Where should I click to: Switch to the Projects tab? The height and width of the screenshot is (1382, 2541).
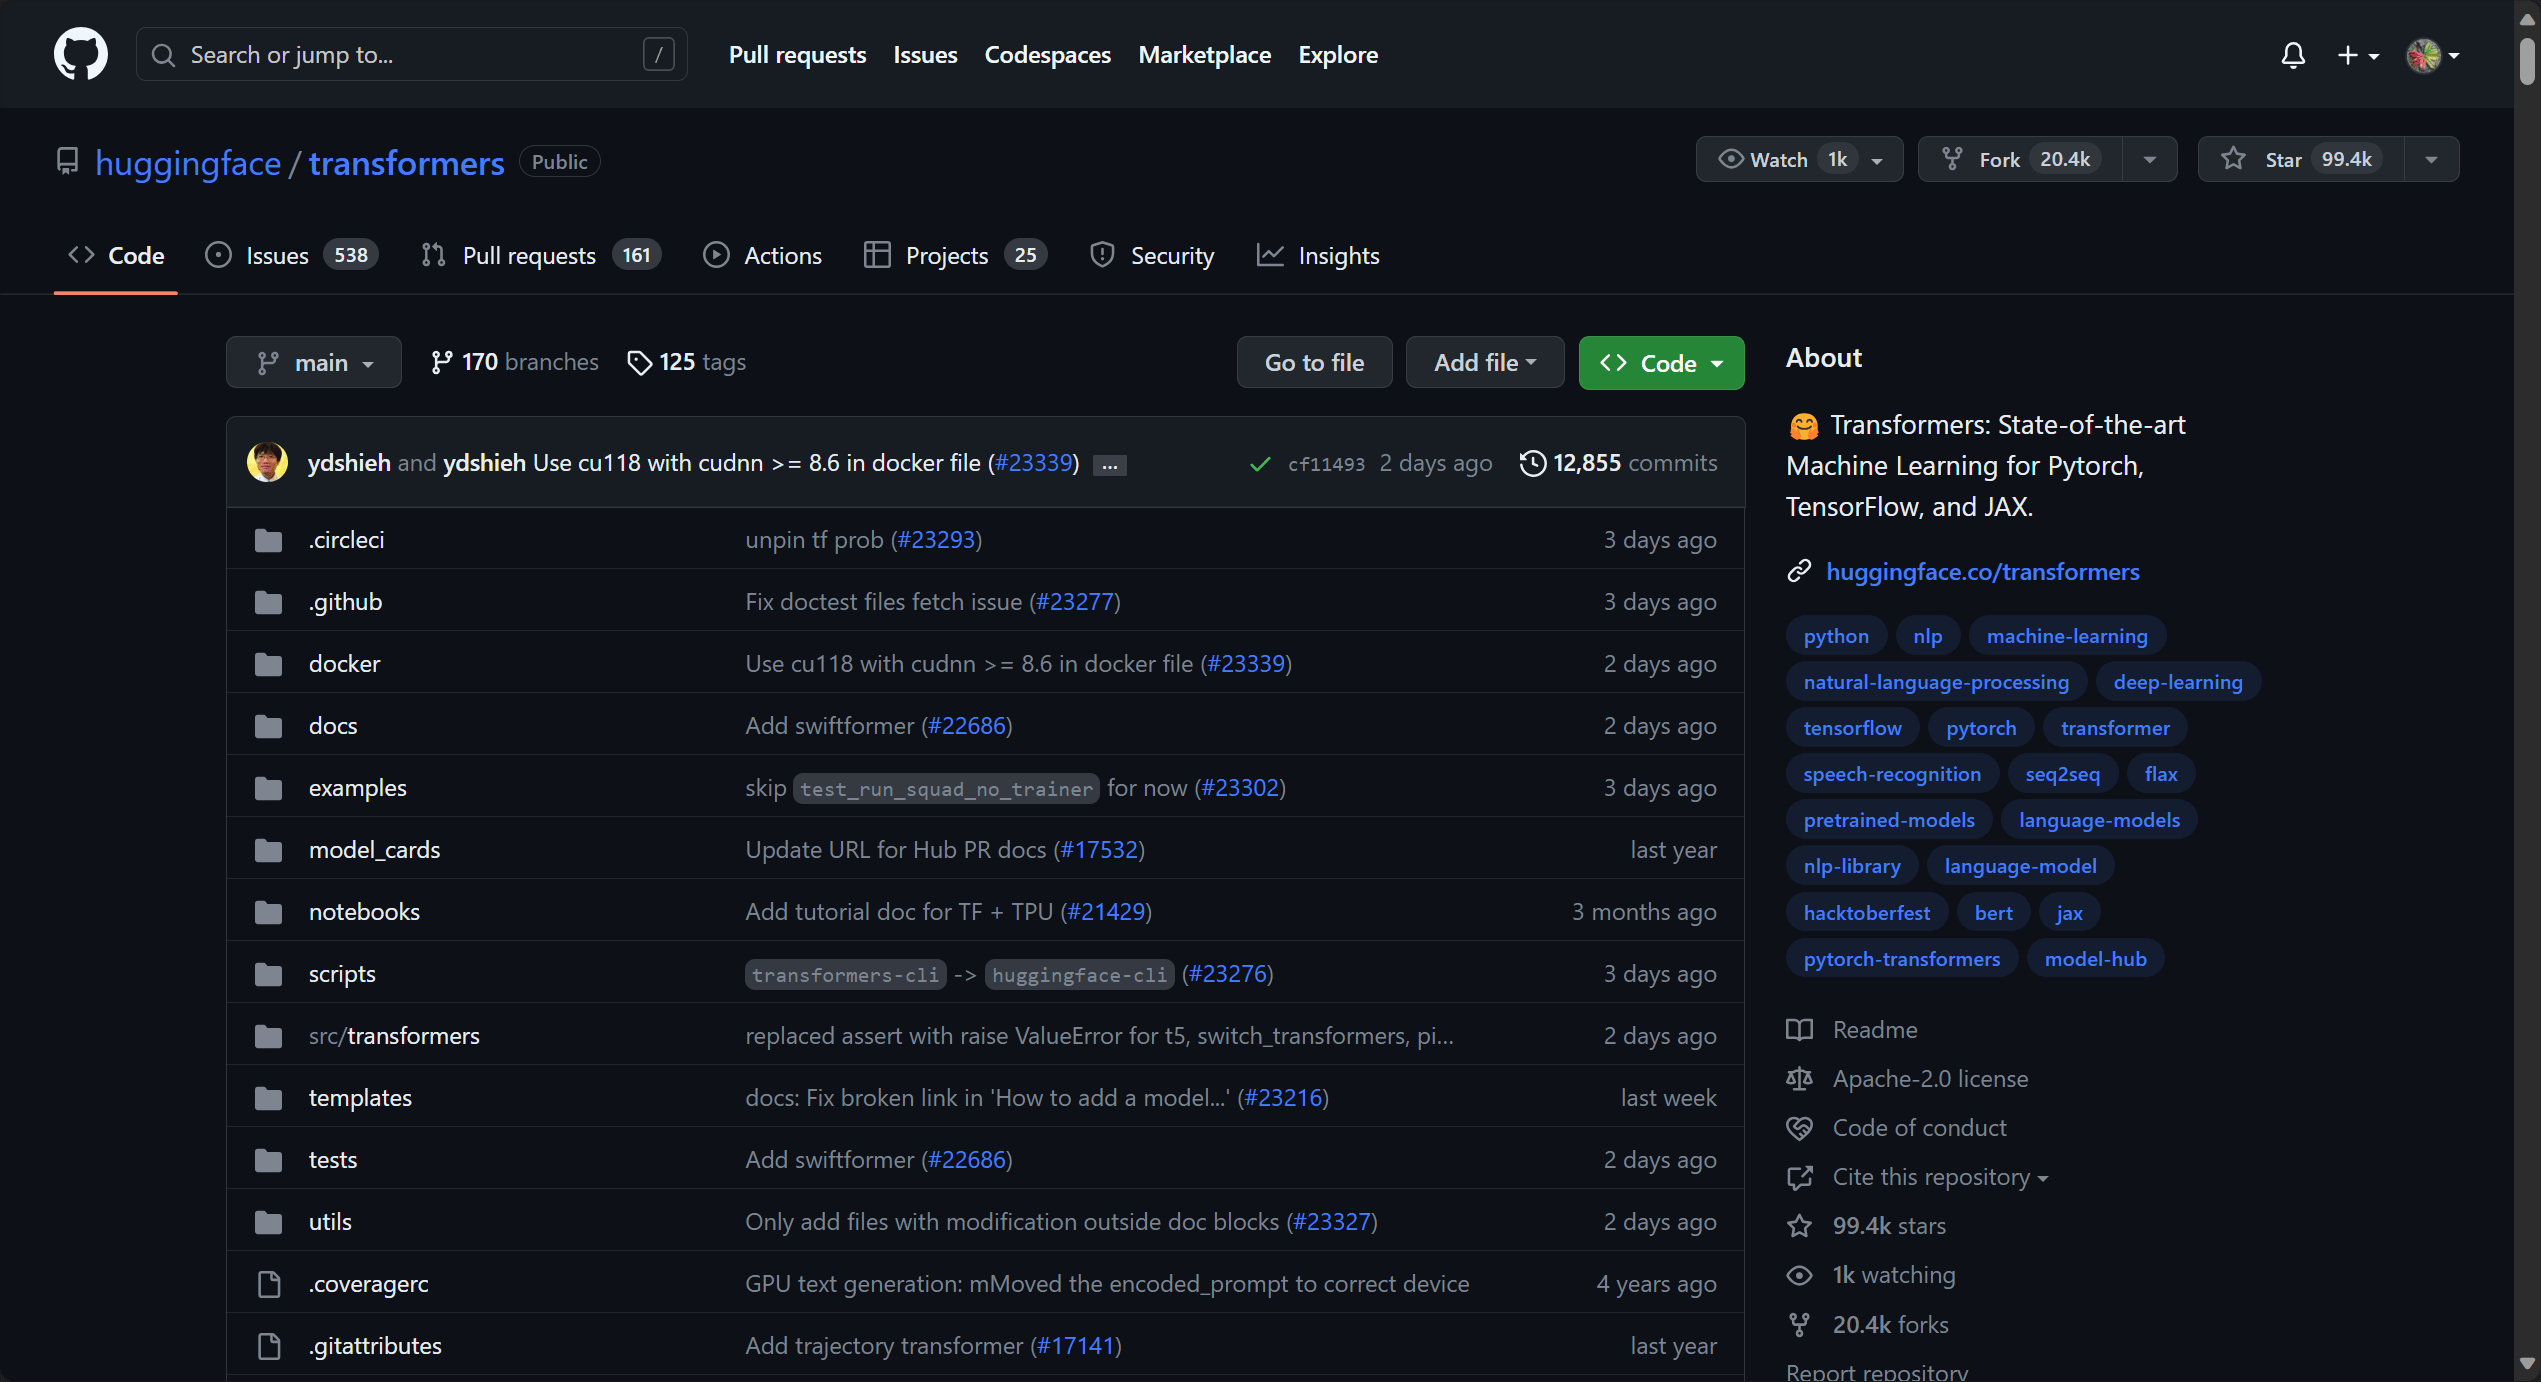955,256
